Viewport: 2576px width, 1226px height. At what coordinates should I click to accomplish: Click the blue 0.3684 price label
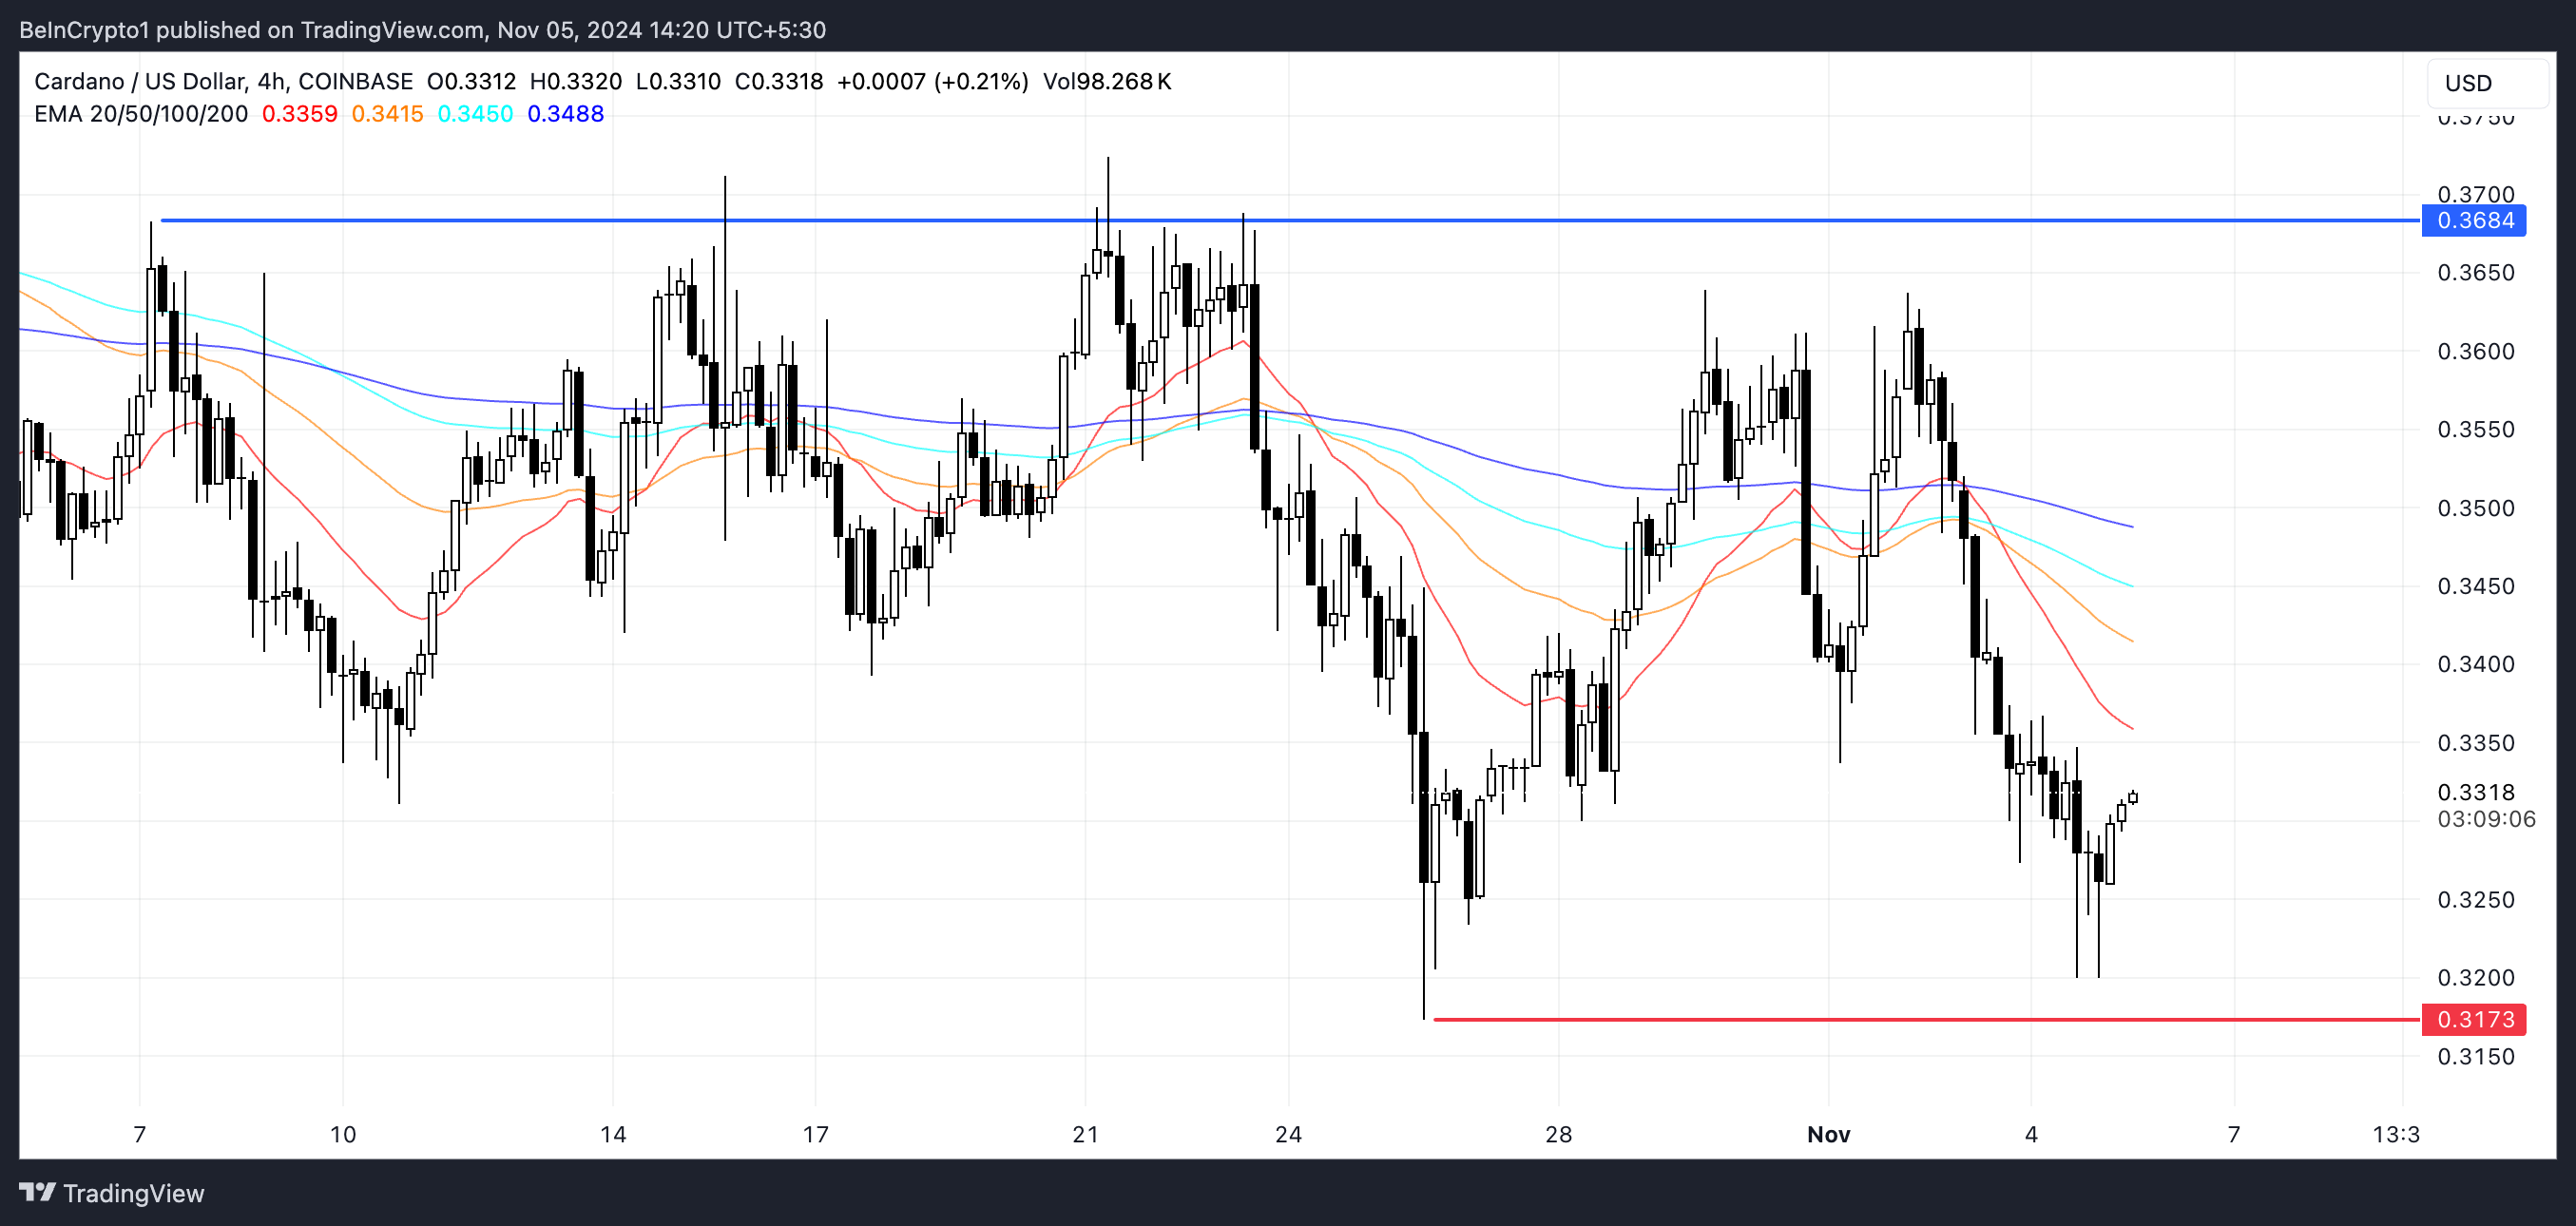pyautogui.click(x=2473, y=220)
